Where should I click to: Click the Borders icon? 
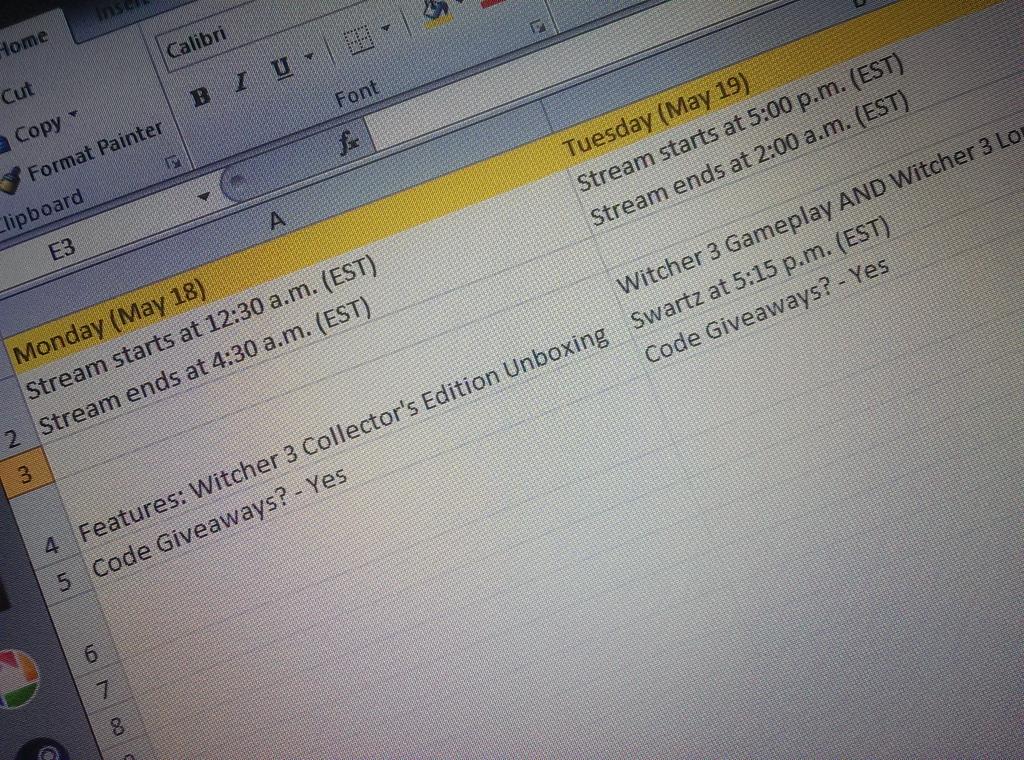pos(359,41)
